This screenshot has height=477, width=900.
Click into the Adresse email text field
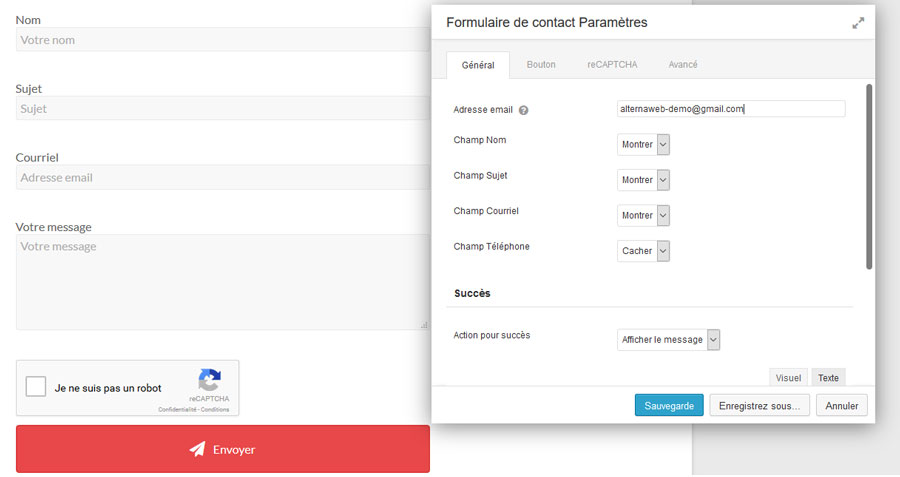pos(731,109)
